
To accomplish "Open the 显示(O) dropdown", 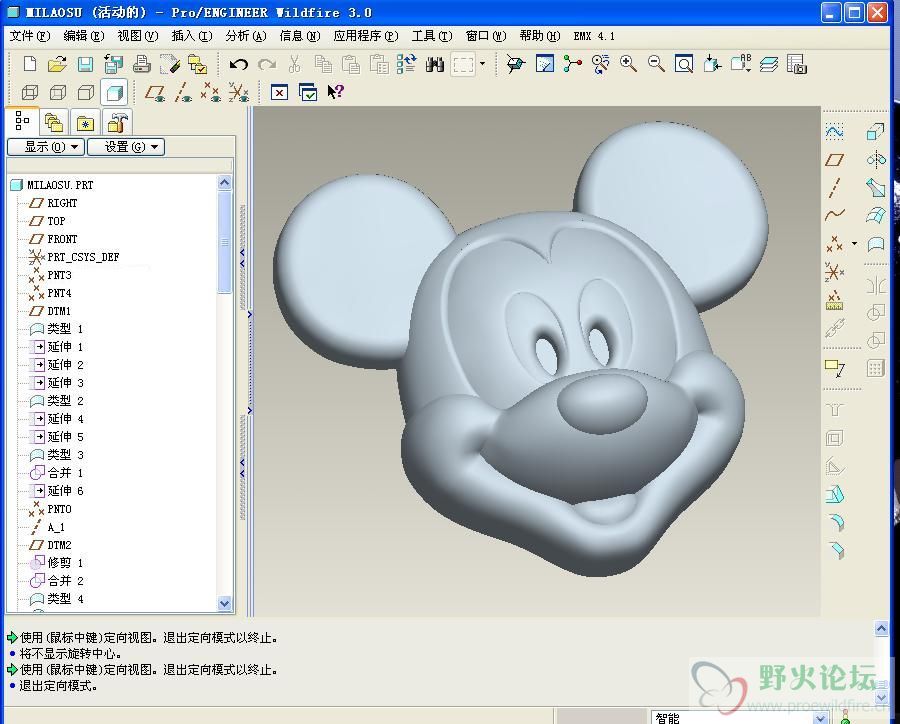I will click(46, 147).
